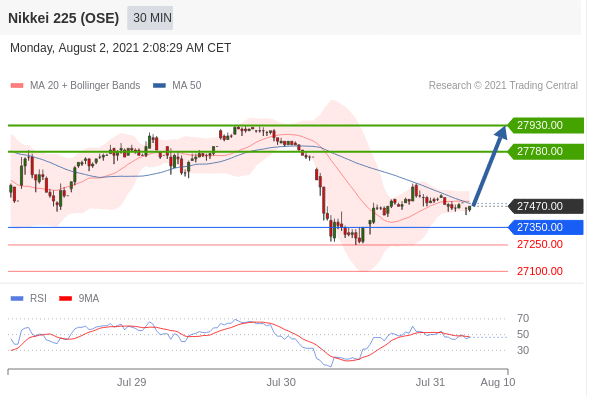The height and width of the screenshot is (396, 609).
Task: Click the MA 20 + Bollinger Bands swatch
Action: (x=17, y=85)
